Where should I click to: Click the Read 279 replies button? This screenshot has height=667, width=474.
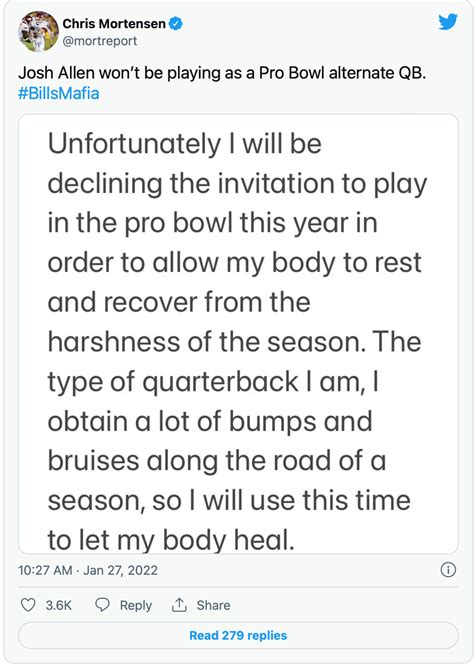[x=238, y=636]
